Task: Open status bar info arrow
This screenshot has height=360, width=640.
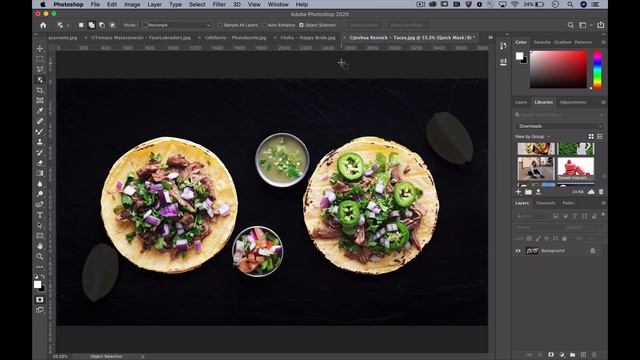Action: [x=142, y=356]
